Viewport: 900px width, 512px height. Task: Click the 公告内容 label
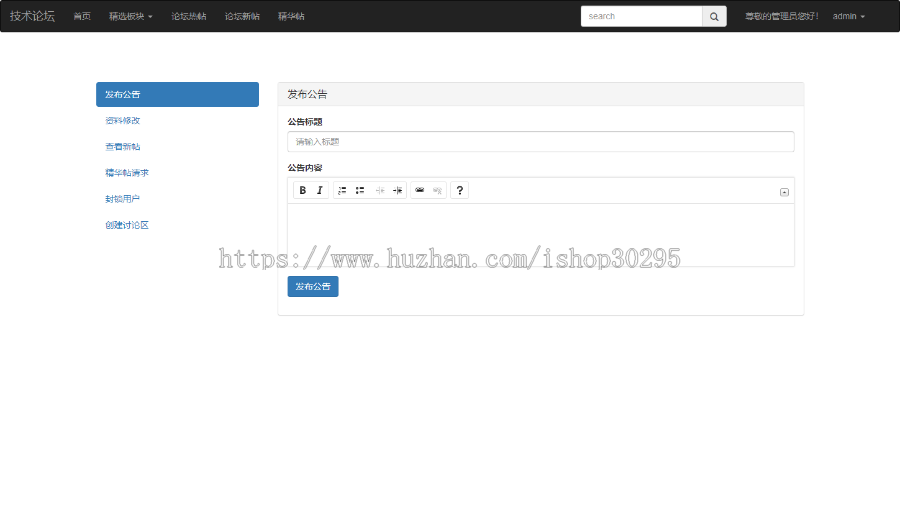pyautogui.click(x=305, y=168)
